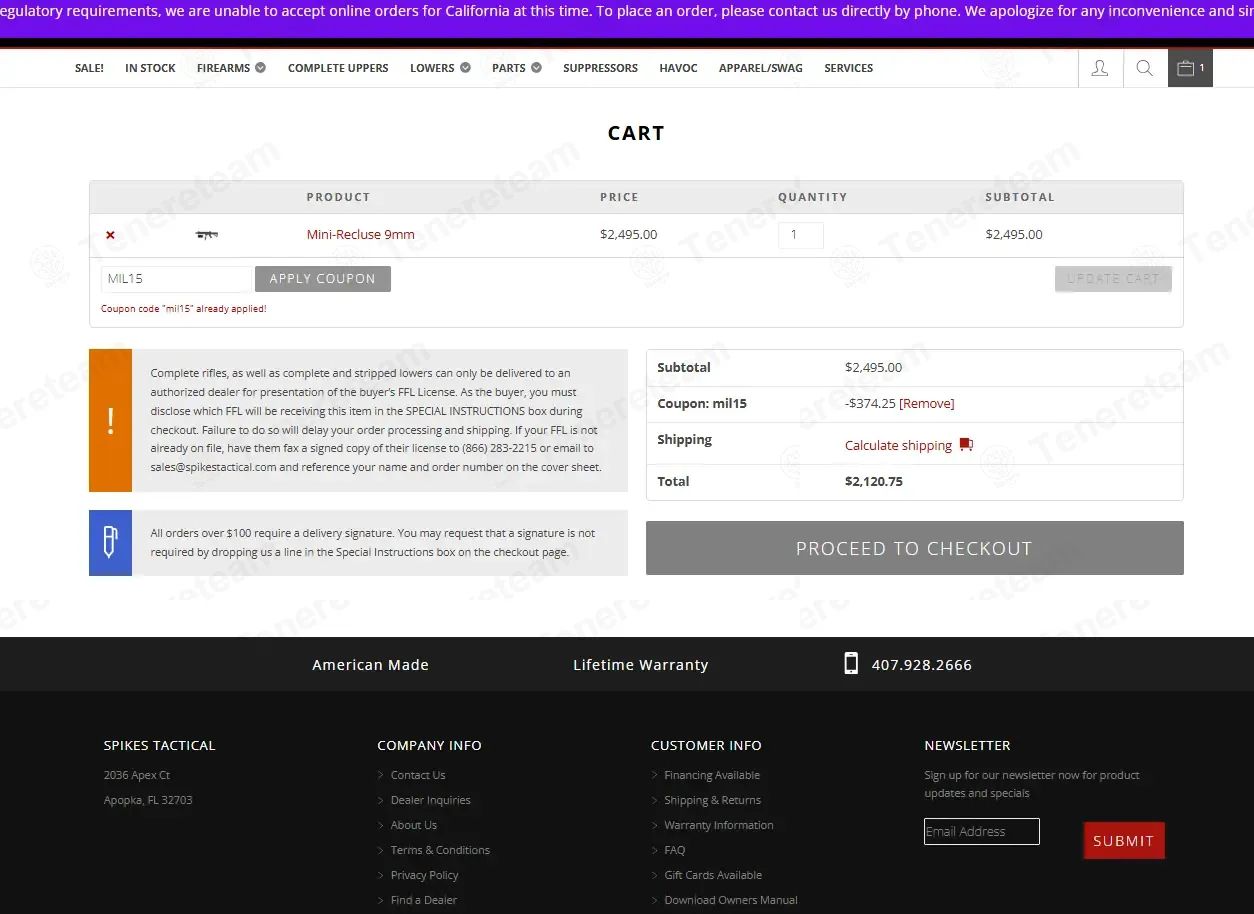Screen dimensions: 1254x914
Task: Open the Suppressors menu item
Action: pos(600,68)
